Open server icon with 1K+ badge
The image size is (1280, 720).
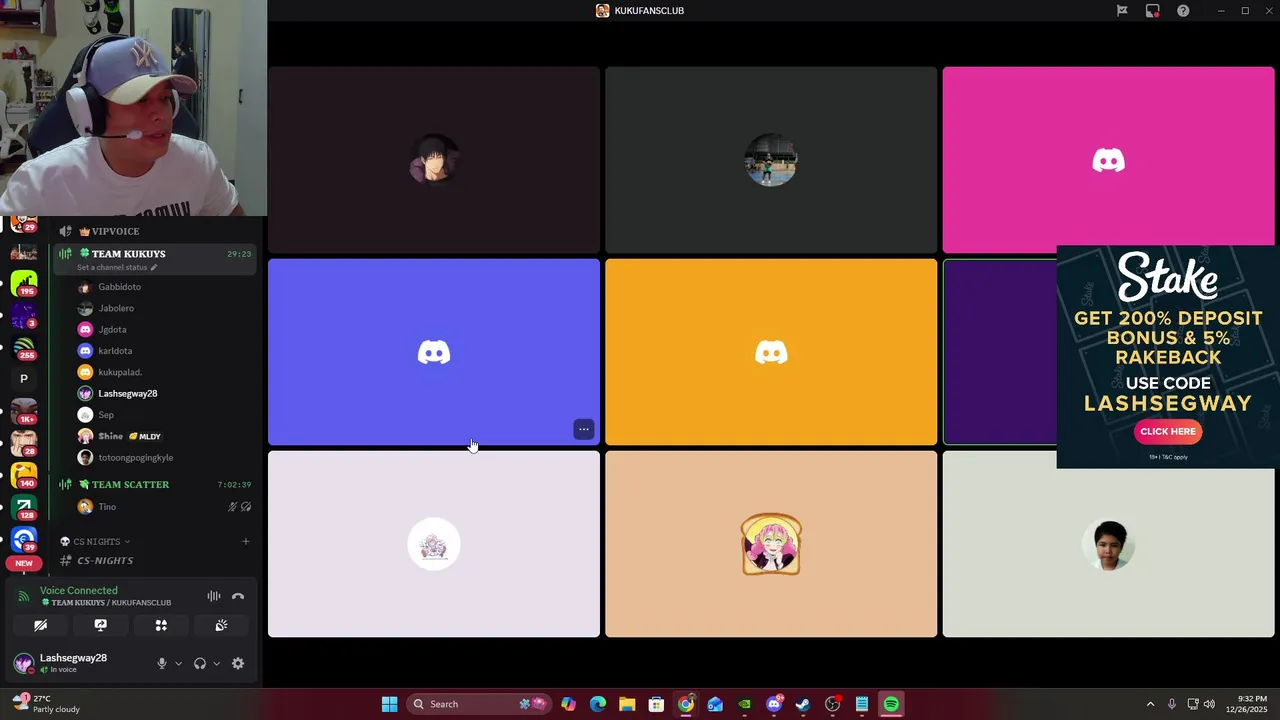24,411
